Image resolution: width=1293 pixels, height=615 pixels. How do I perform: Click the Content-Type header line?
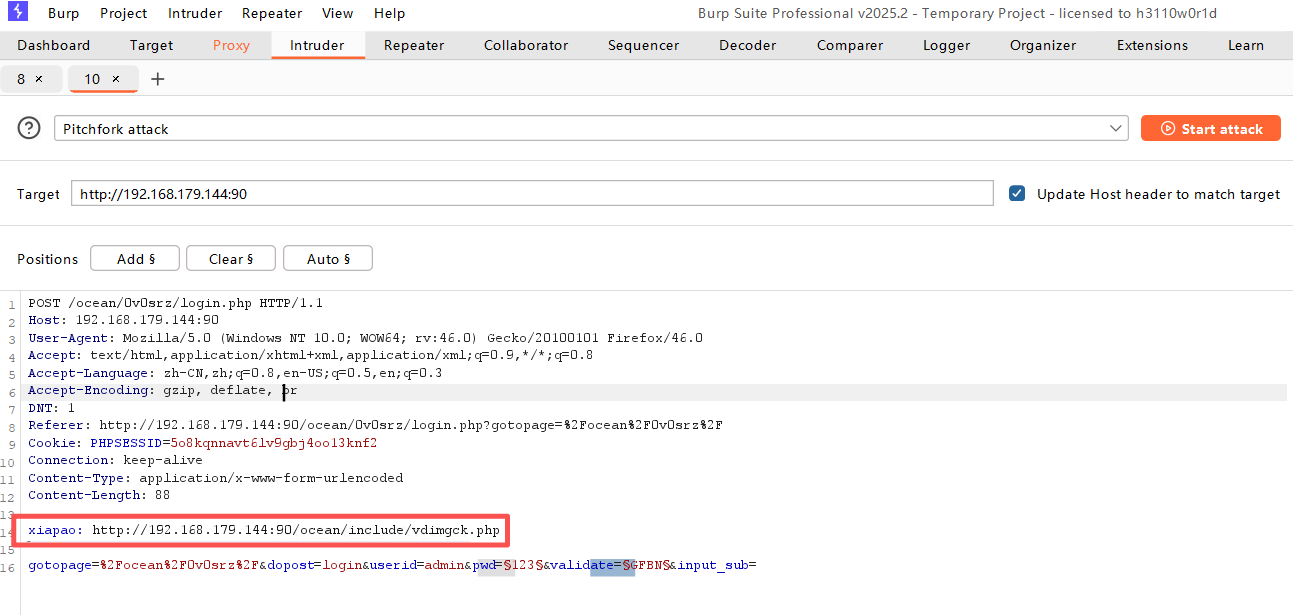pyautogui.click(x=216, y=478)
